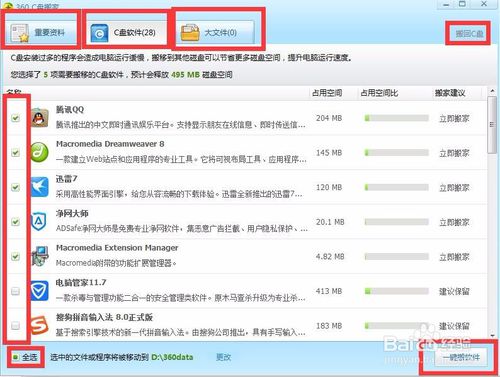Uncheck the 迅雷7 checkbox

(15, 187)
